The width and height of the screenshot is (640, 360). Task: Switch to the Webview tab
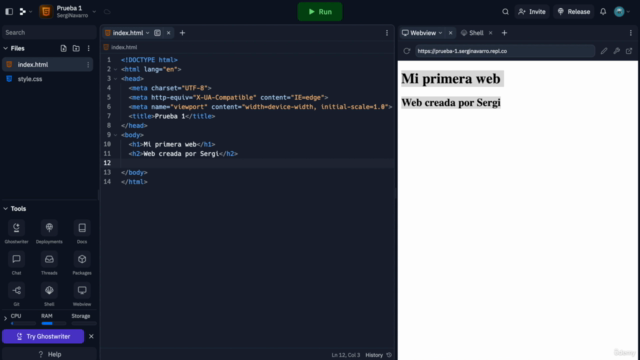[422, 33]
